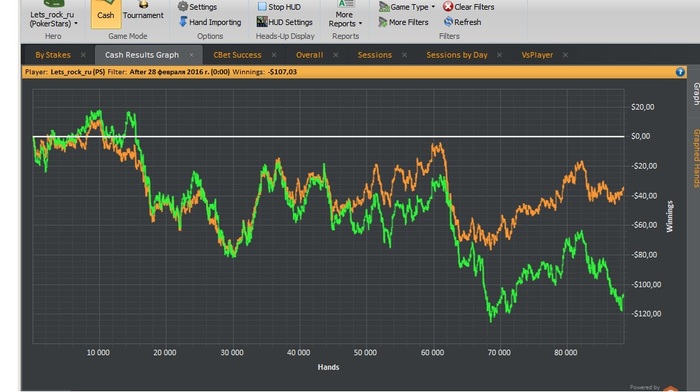Close the Sessions tab
Image resolution: width=700 pixels, height=392 pixels.
[404, 55]
